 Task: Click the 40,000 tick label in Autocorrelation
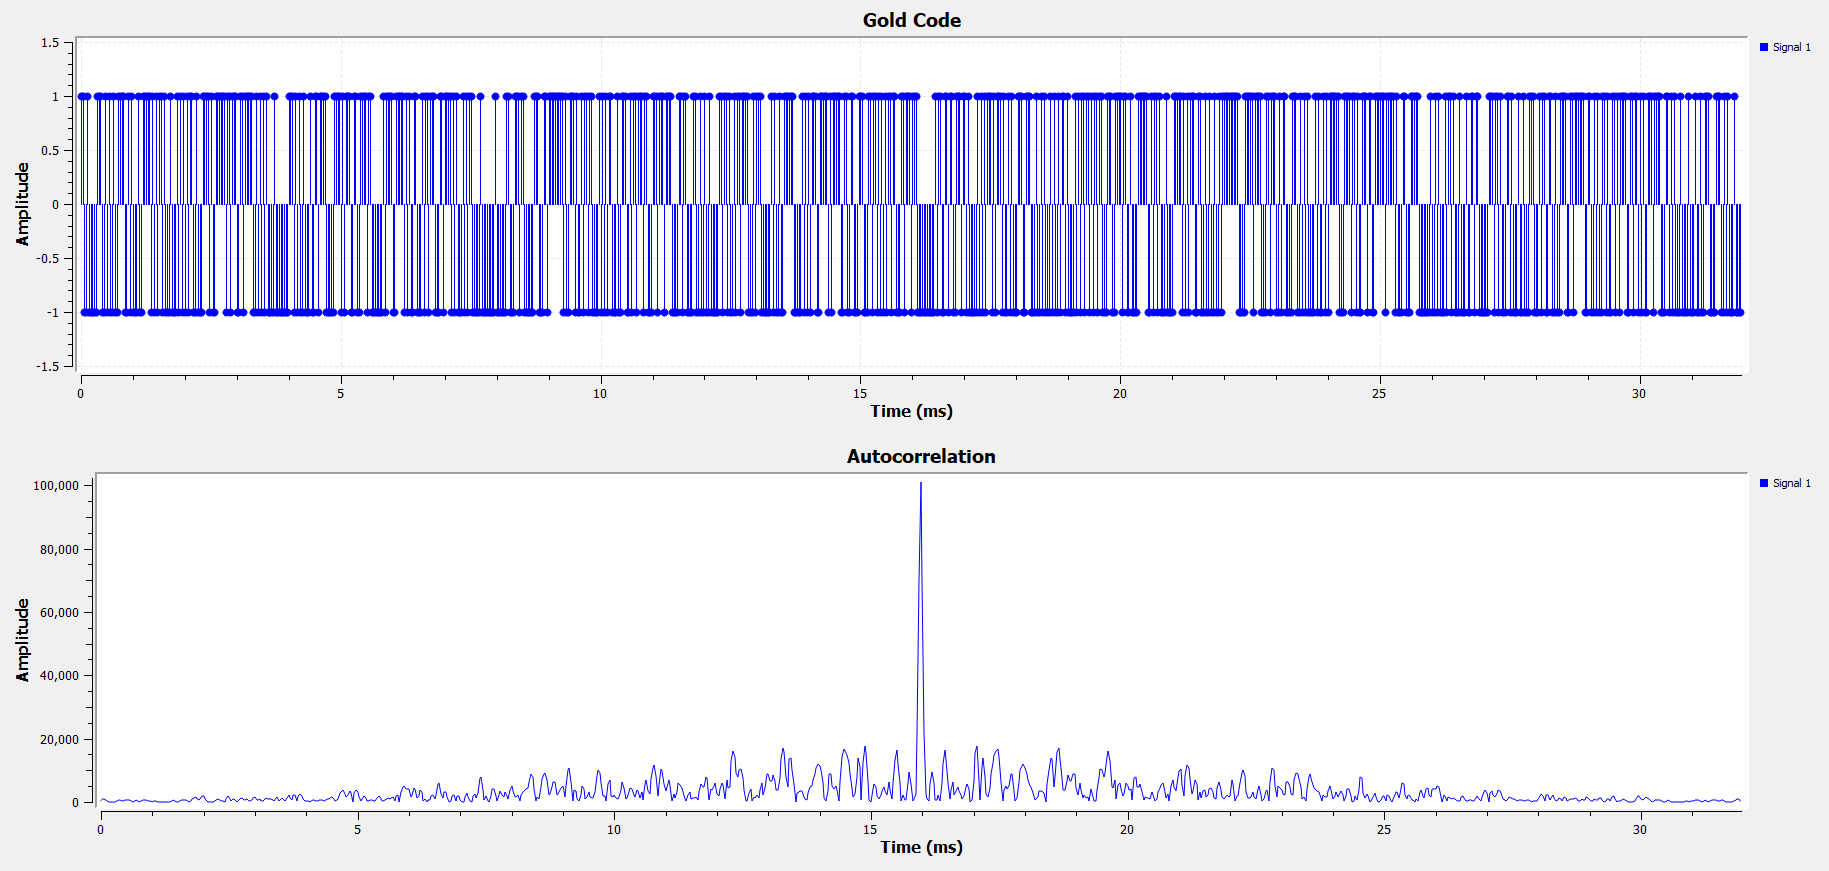click(59, 676)
